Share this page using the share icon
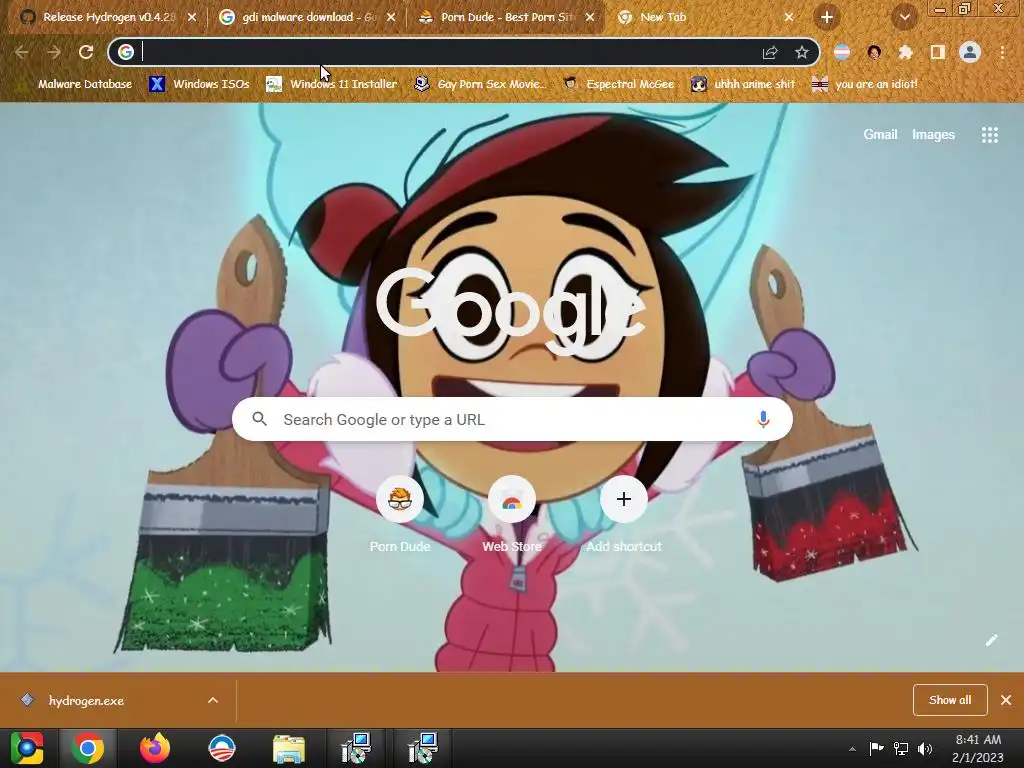 [x=770, y=52]
